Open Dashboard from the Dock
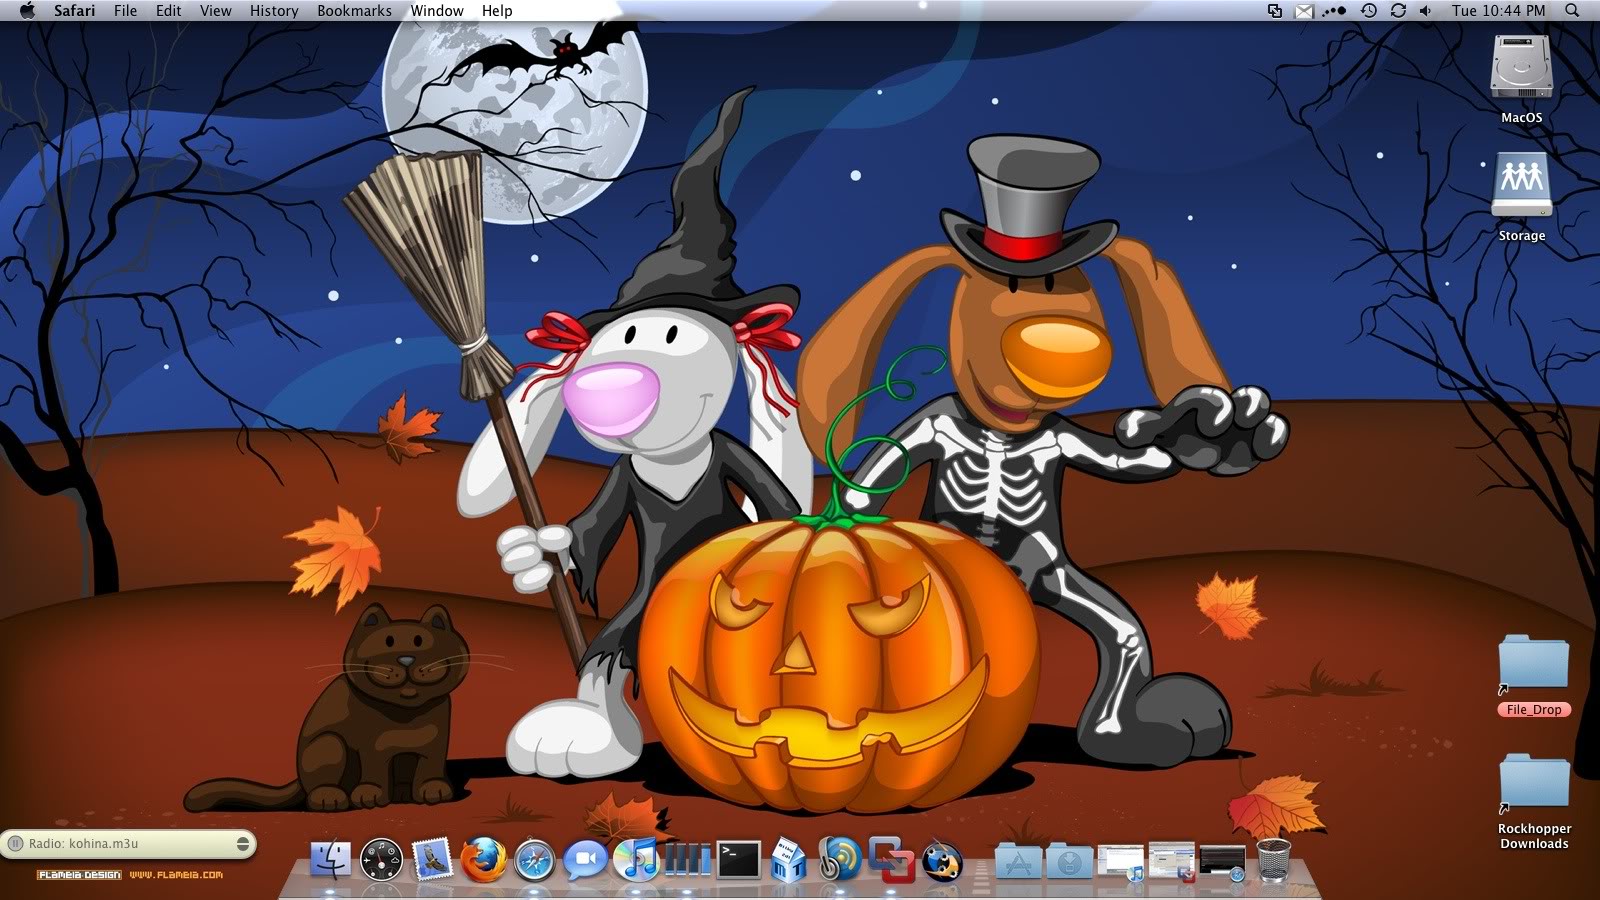Image resolution: width=1600 pixels, height=900 pixels. coord(381,859)
